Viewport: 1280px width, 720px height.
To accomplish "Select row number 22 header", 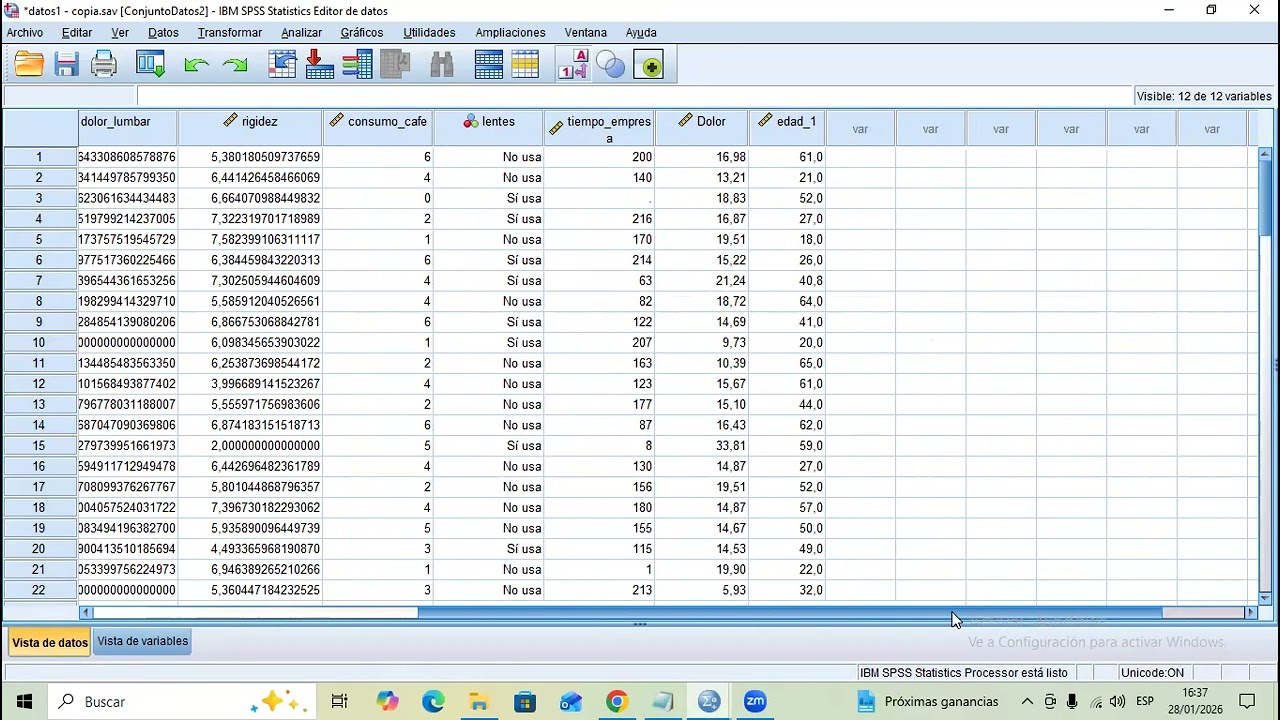I will click(x=40, y=590).
